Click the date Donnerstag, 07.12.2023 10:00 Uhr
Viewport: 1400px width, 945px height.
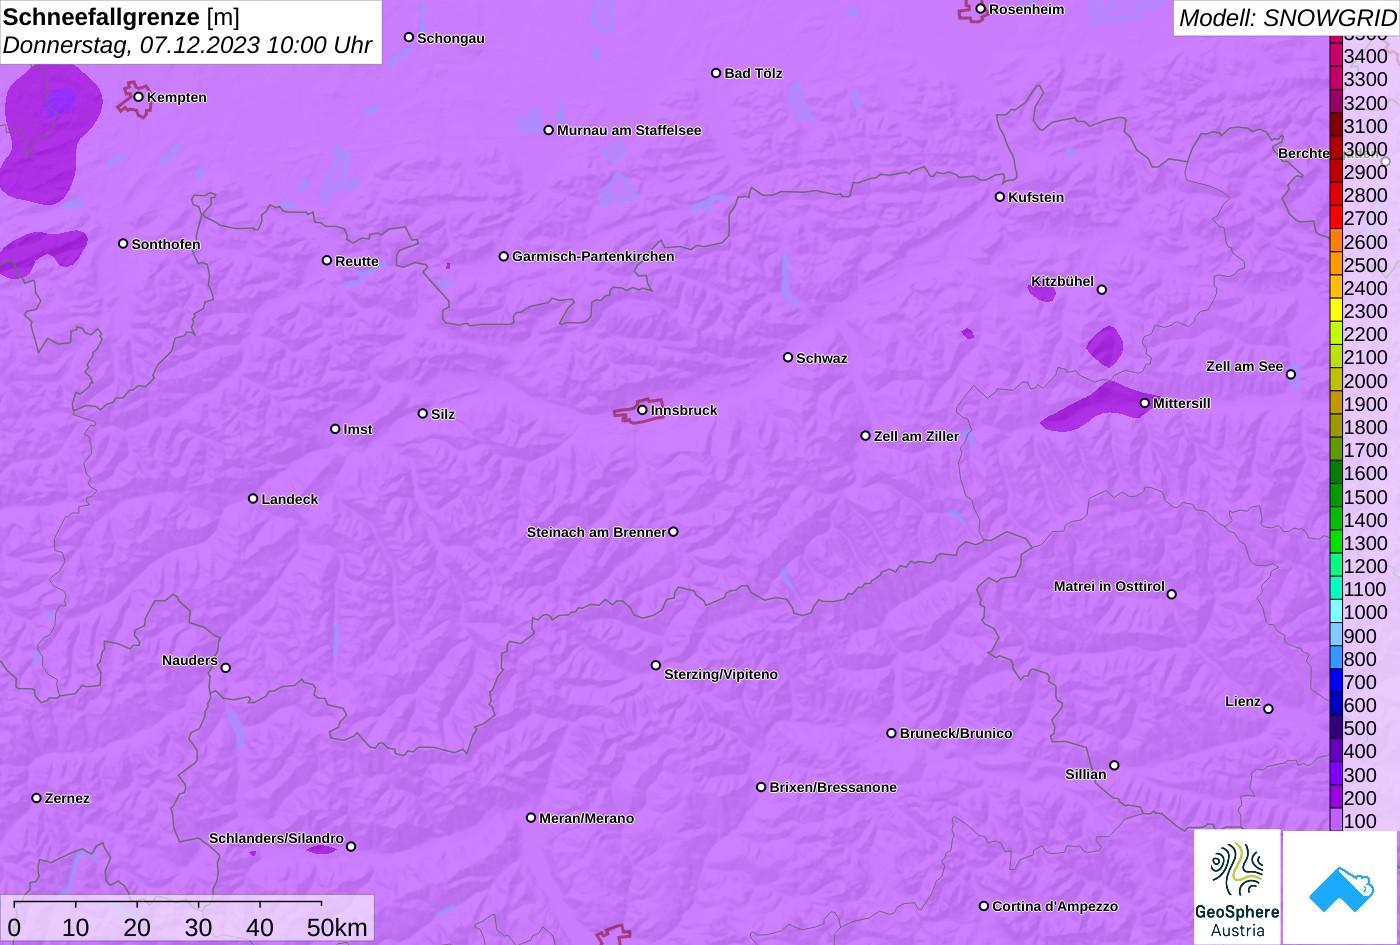pos(187,45)
